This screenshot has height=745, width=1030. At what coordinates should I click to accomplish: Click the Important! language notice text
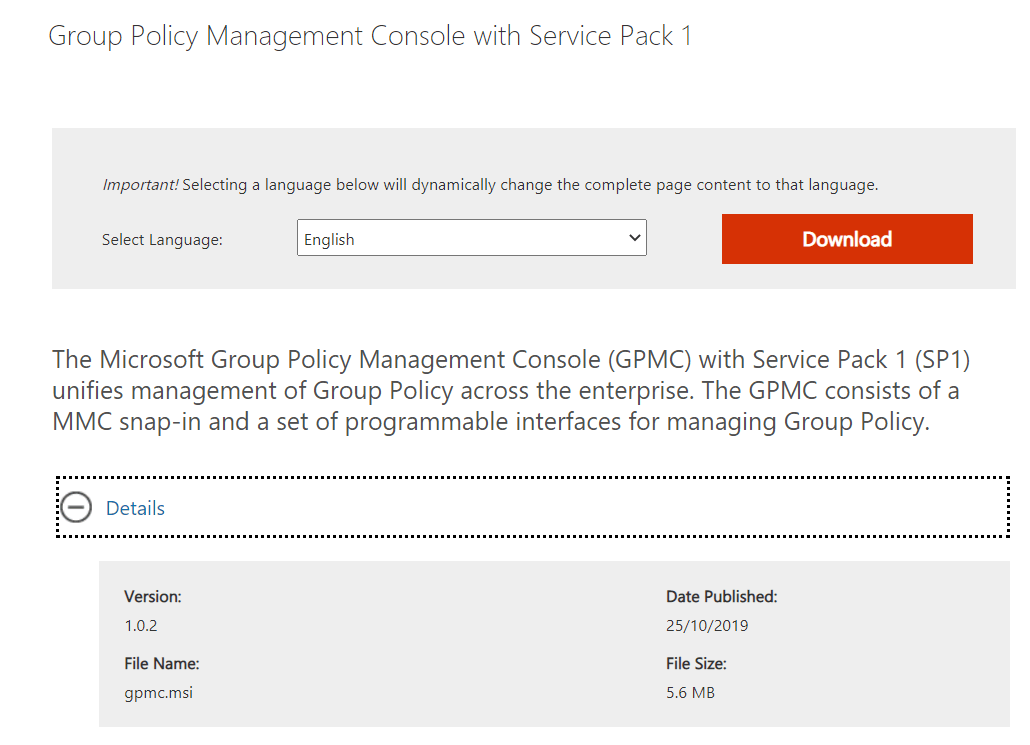pyautogui.click(x=490, y=185)
